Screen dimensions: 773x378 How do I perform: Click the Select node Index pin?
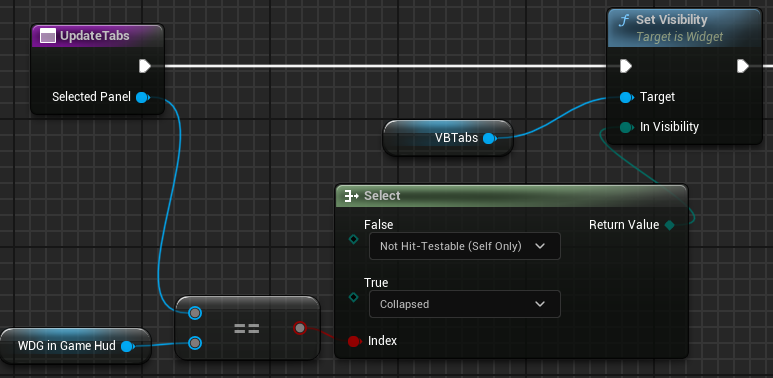(x=353, y=341)
